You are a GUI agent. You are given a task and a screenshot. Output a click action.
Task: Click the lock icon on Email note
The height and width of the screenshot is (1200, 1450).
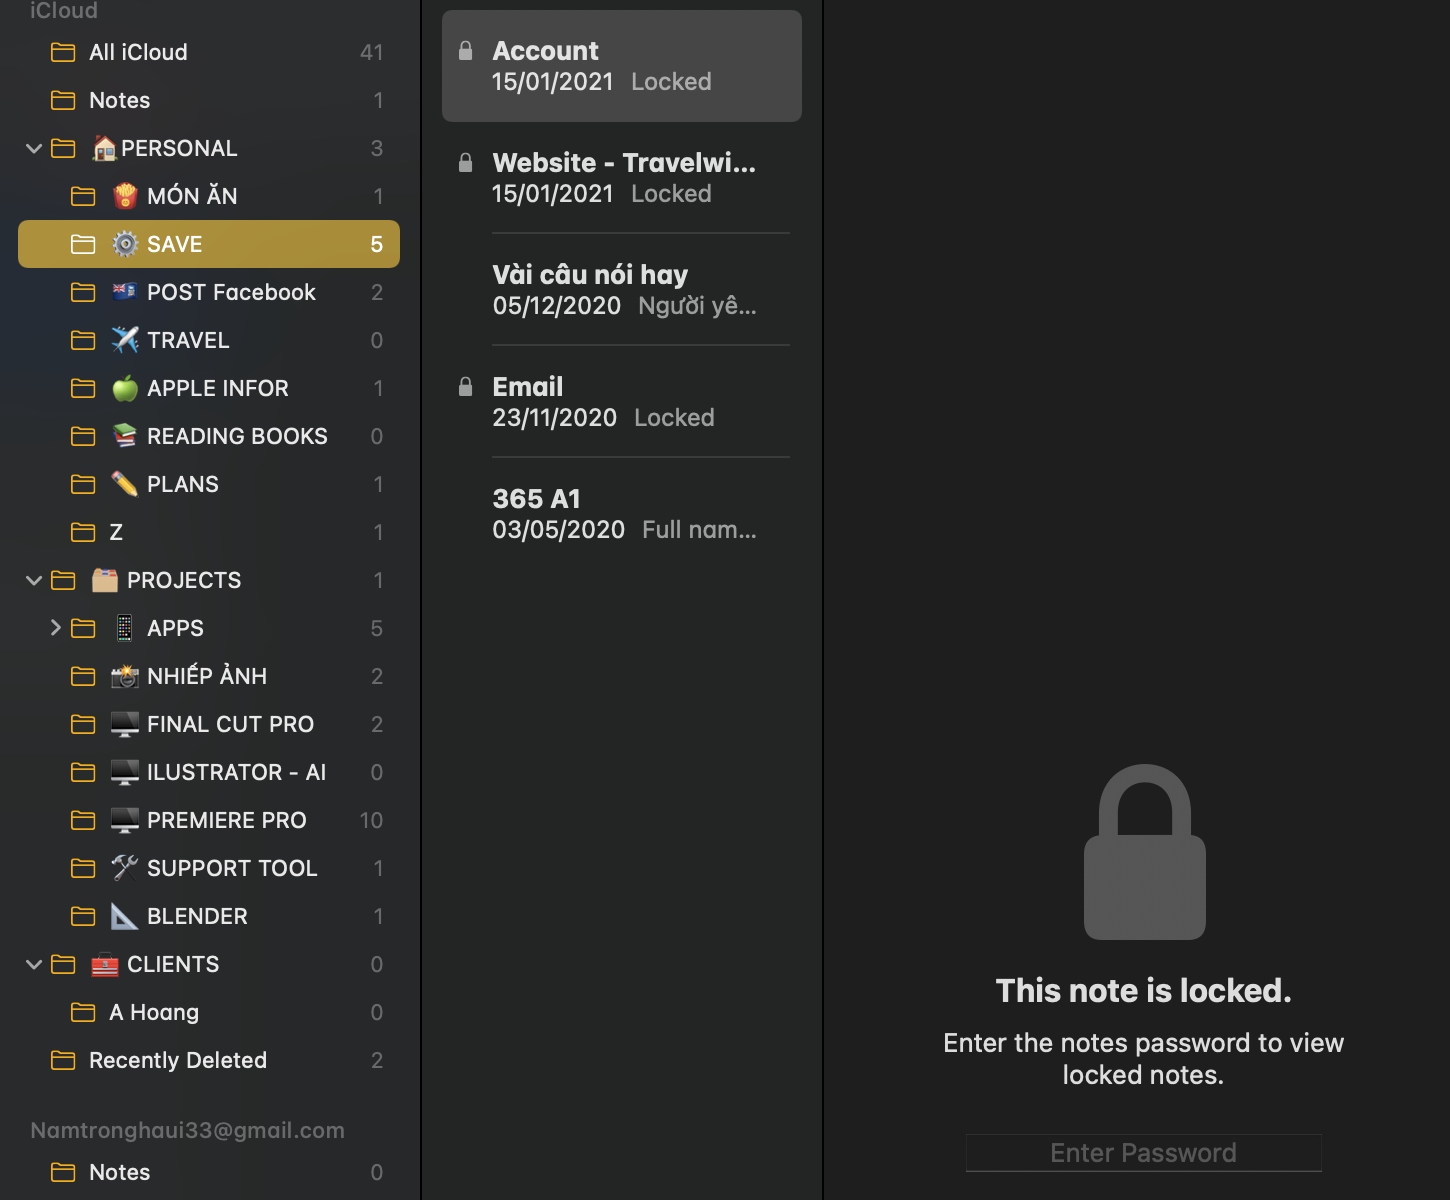click(465, 386)
